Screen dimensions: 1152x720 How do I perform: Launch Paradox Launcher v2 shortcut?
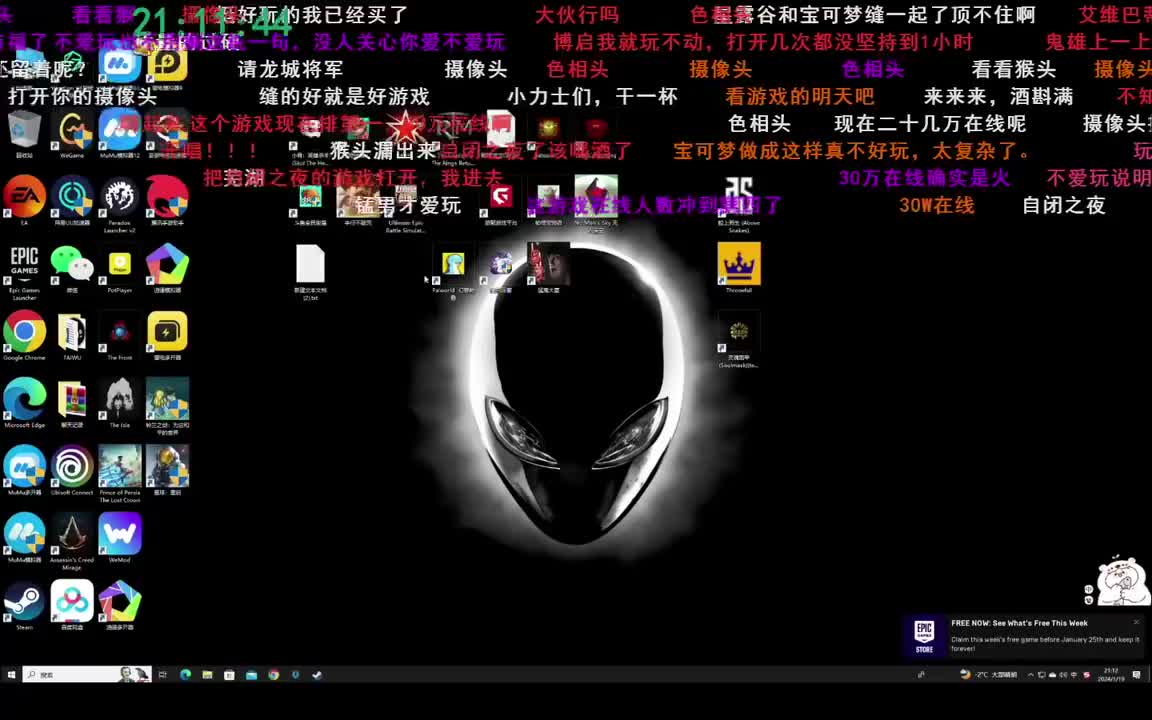pyautogui.click(x=120, y=204)
